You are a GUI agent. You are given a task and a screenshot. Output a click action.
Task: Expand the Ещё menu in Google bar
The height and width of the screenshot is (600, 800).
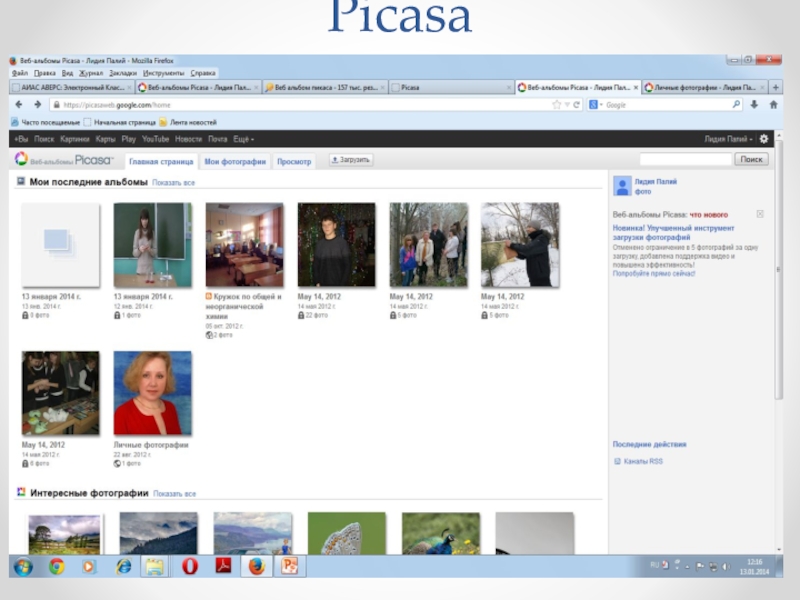coord(243,139)
